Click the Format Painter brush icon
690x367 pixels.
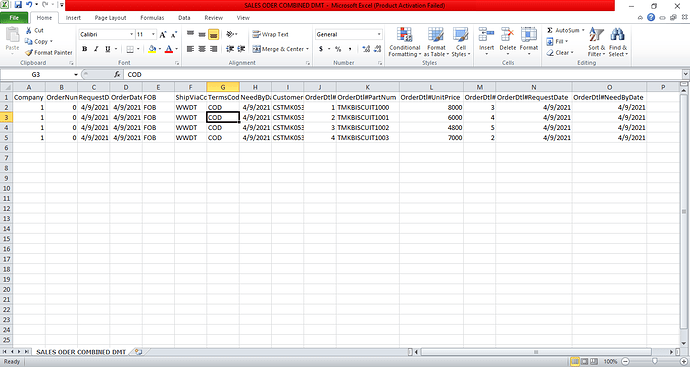point(29,52)
